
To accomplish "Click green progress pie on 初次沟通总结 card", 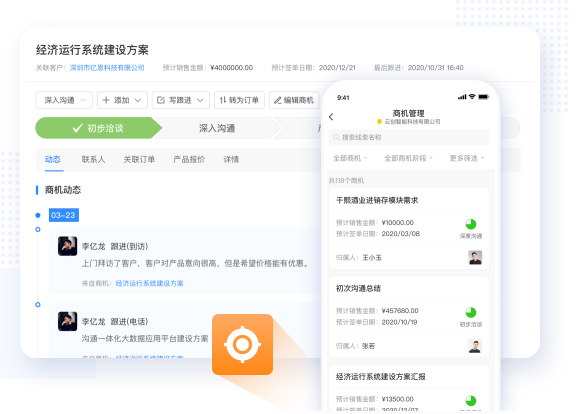I will pyautogui.click(x=471, y=312).
